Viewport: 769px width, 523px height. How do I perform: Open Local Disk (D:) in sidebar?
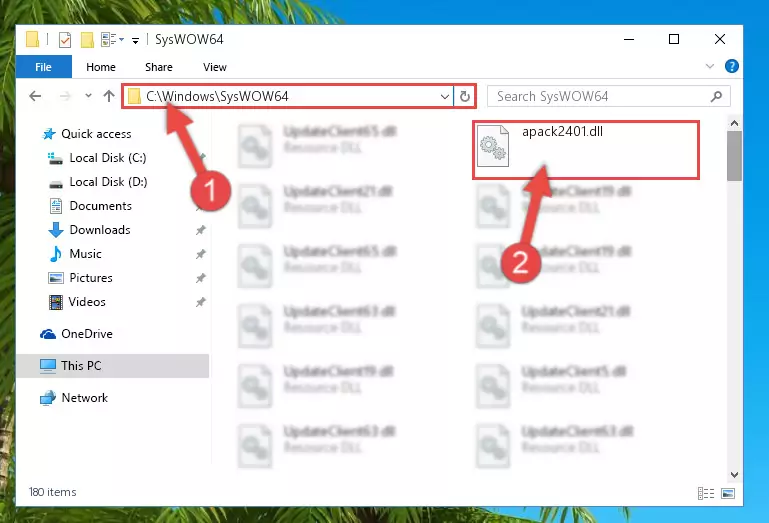pos(108,182)
